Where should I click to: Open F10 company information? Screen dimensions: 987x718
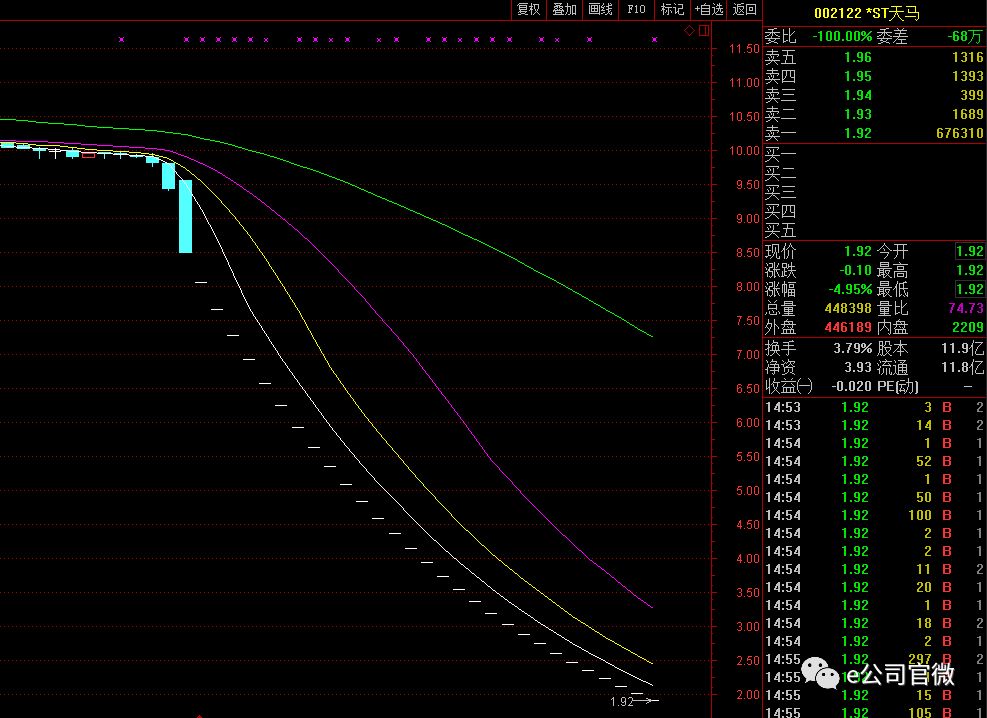click(636, 9)
